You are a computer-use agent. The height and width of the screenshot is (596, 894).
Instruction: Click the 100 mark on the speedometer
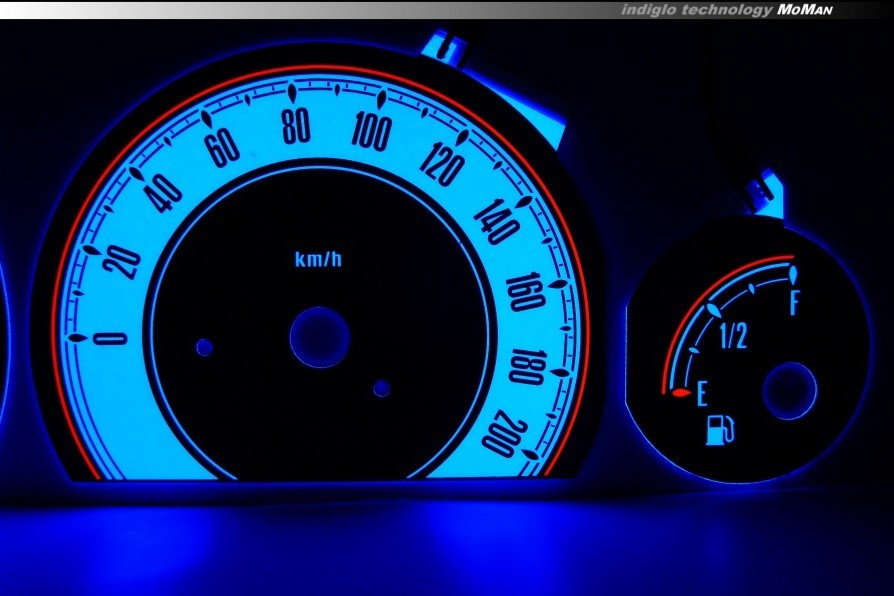(372, 131)
